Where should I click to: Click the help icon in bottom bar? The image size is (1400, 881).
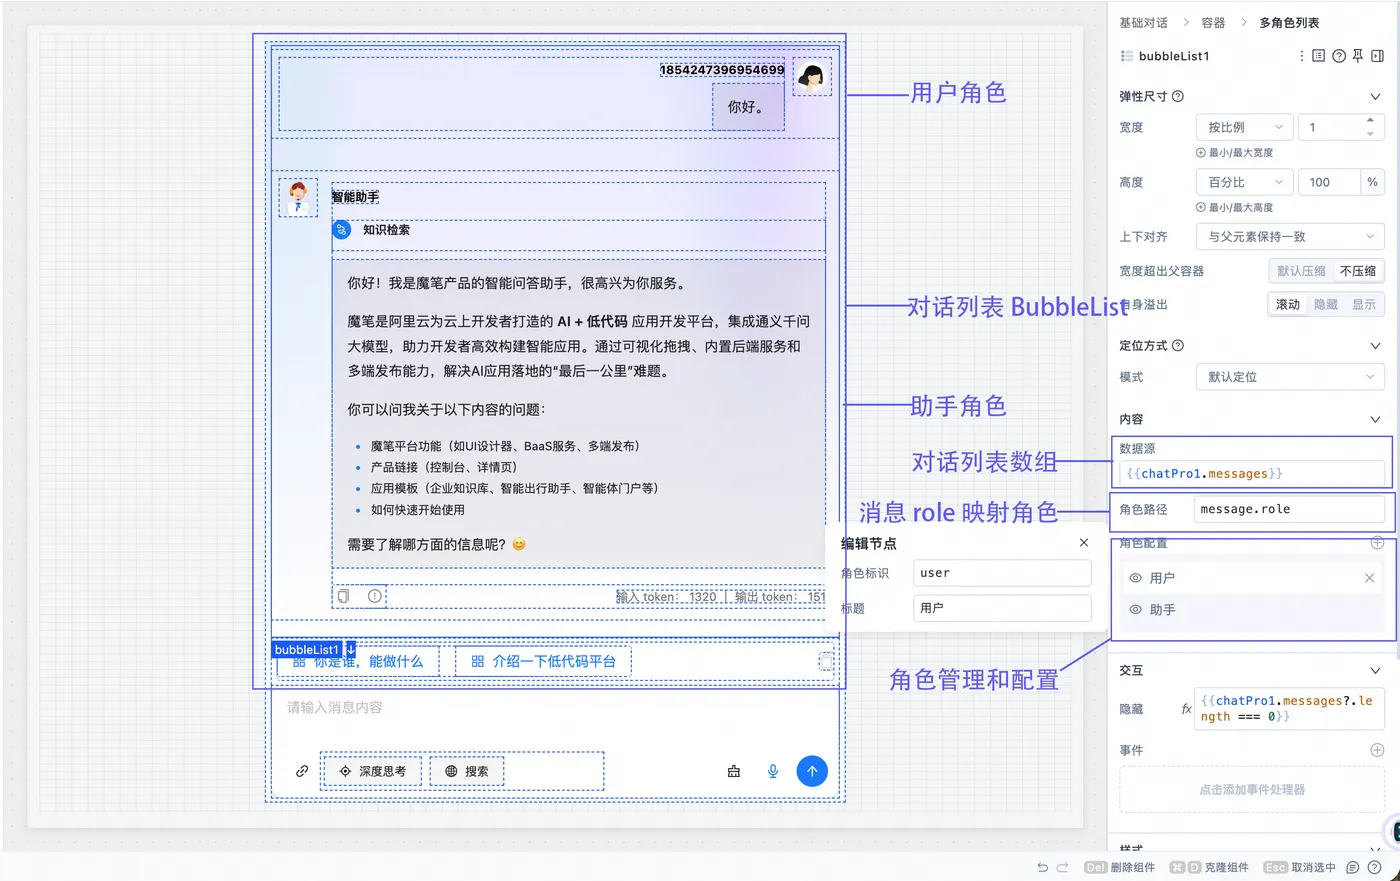point(1375,867)
